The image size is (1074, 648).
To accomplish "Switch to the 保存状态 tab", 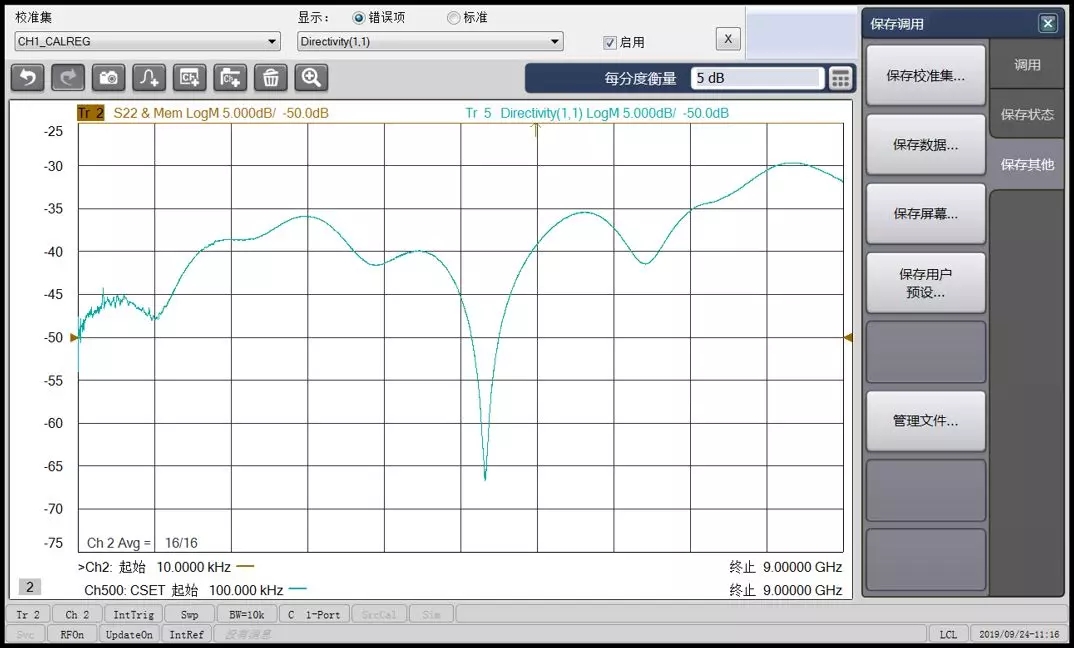I will pos(1027,114).
